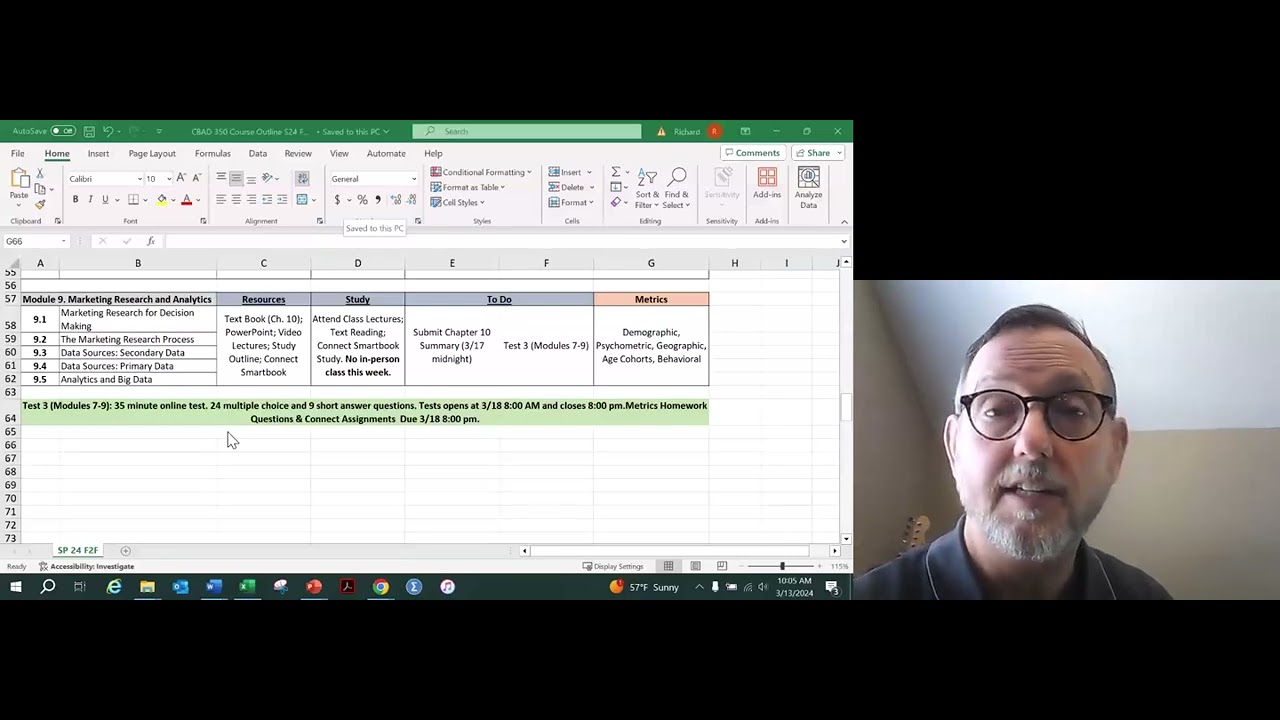Click the Format Painter brush icon
The width and height of the screenshot is (1280, 720).
pos(40,204)
